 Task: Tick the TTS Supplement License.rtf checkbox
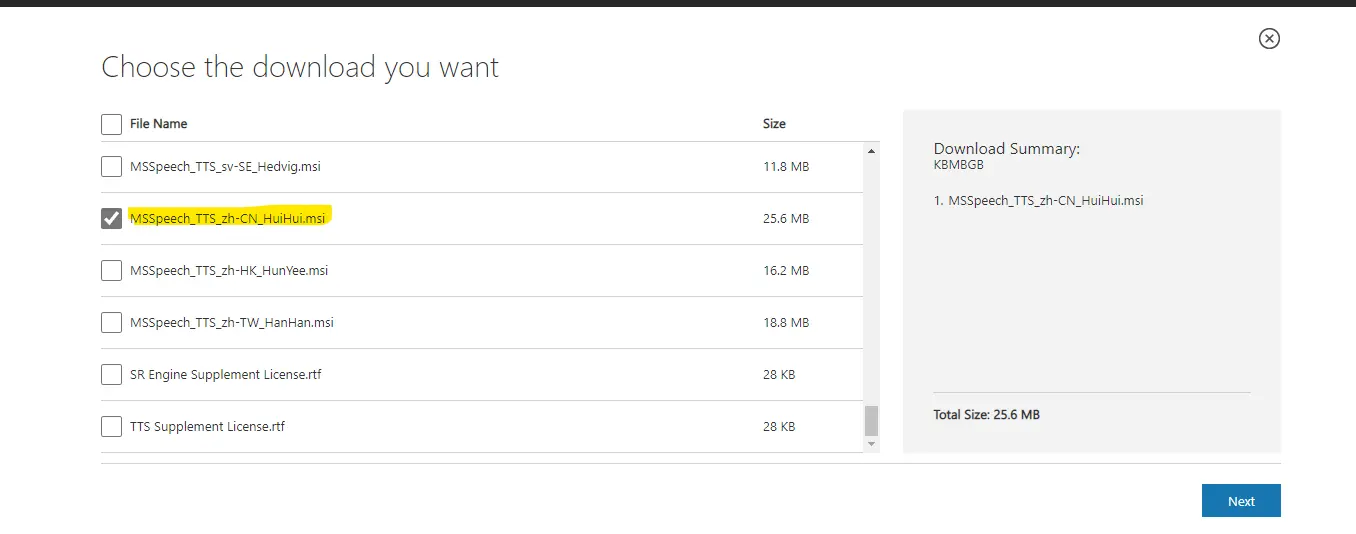112,427
